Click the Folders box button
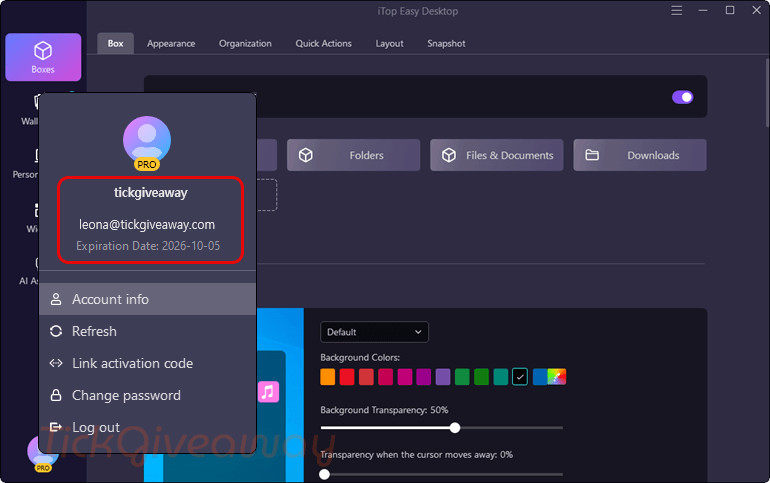The width and height of the screenshot is (770, 483). pyautogui.click(x=354, y=155)
